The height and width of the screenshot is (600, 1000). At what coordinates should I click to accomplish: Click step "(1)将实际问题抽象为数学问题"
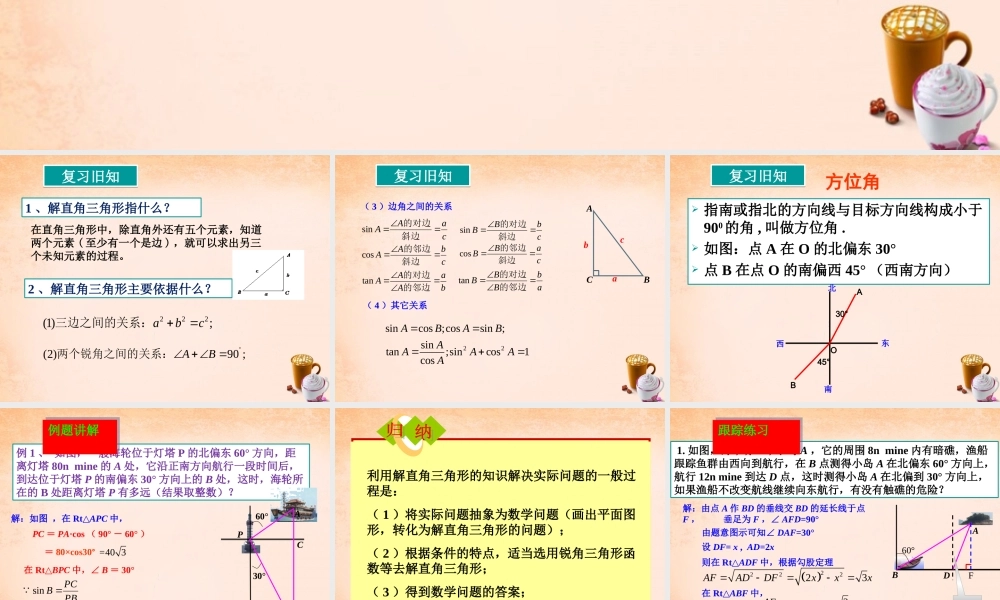point(501,522)
